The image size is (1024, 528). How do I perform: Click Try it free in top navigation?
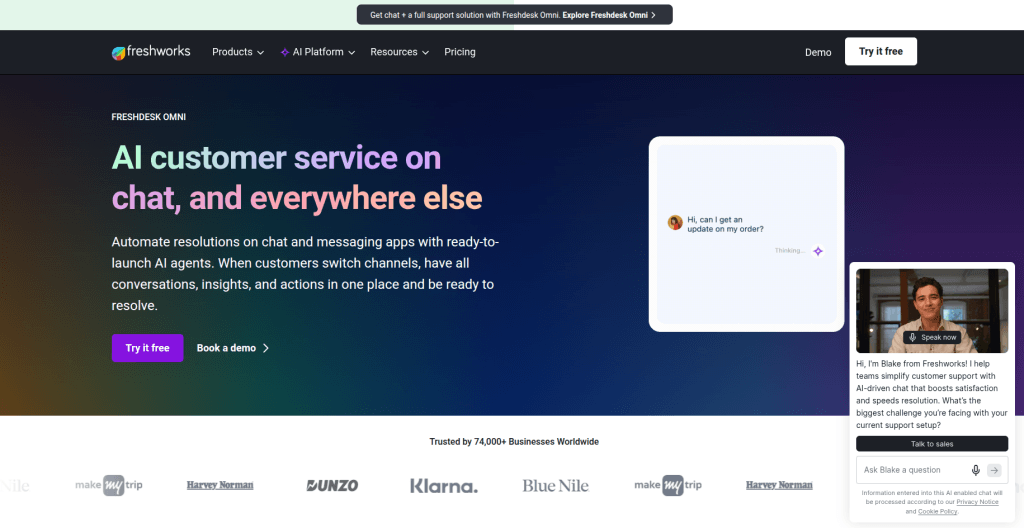[x=880, y=52]
